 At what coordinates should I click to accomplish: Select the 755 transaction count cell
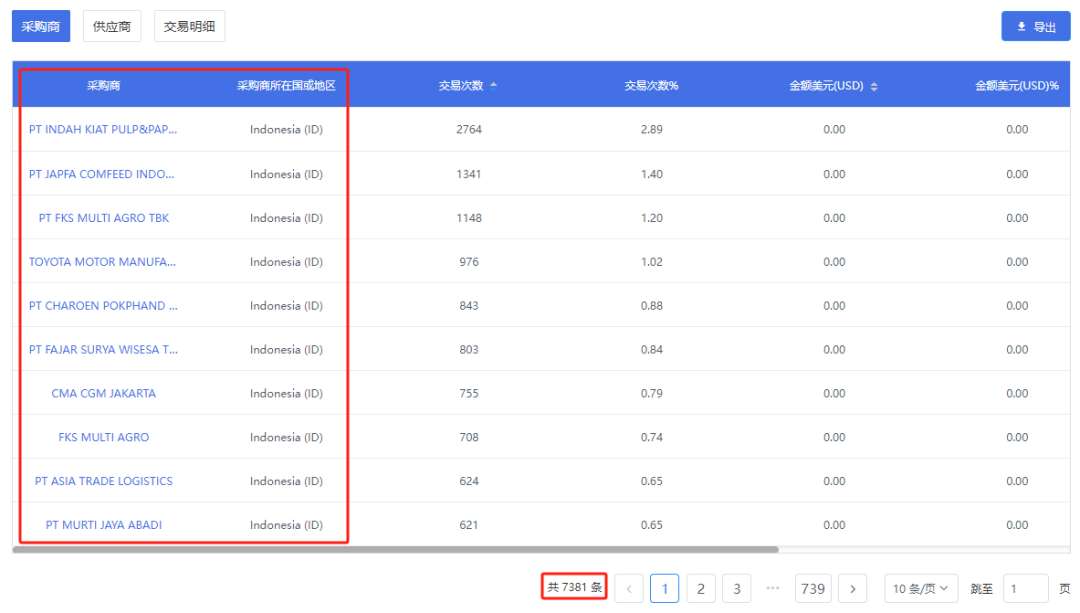click(469, 393)
